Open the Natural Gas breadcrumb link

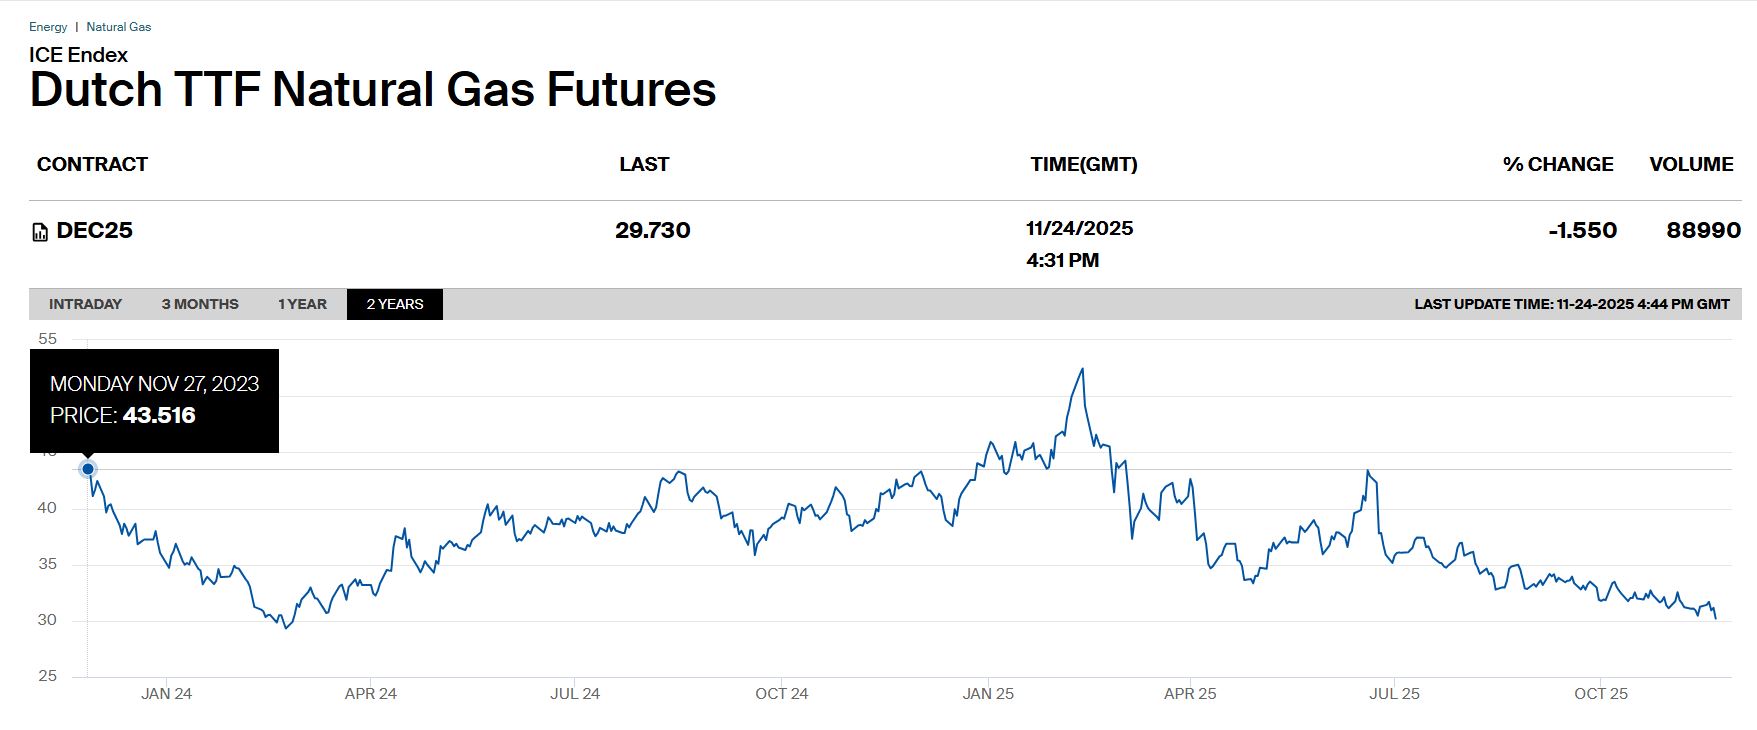click(x=119, y=27)
